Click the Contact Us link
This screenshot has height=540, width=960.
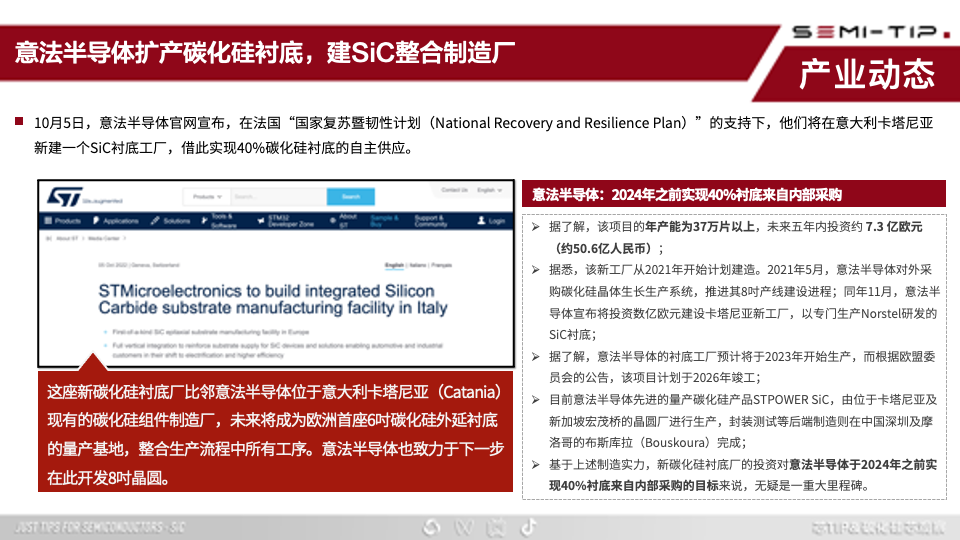pos(454,190)
